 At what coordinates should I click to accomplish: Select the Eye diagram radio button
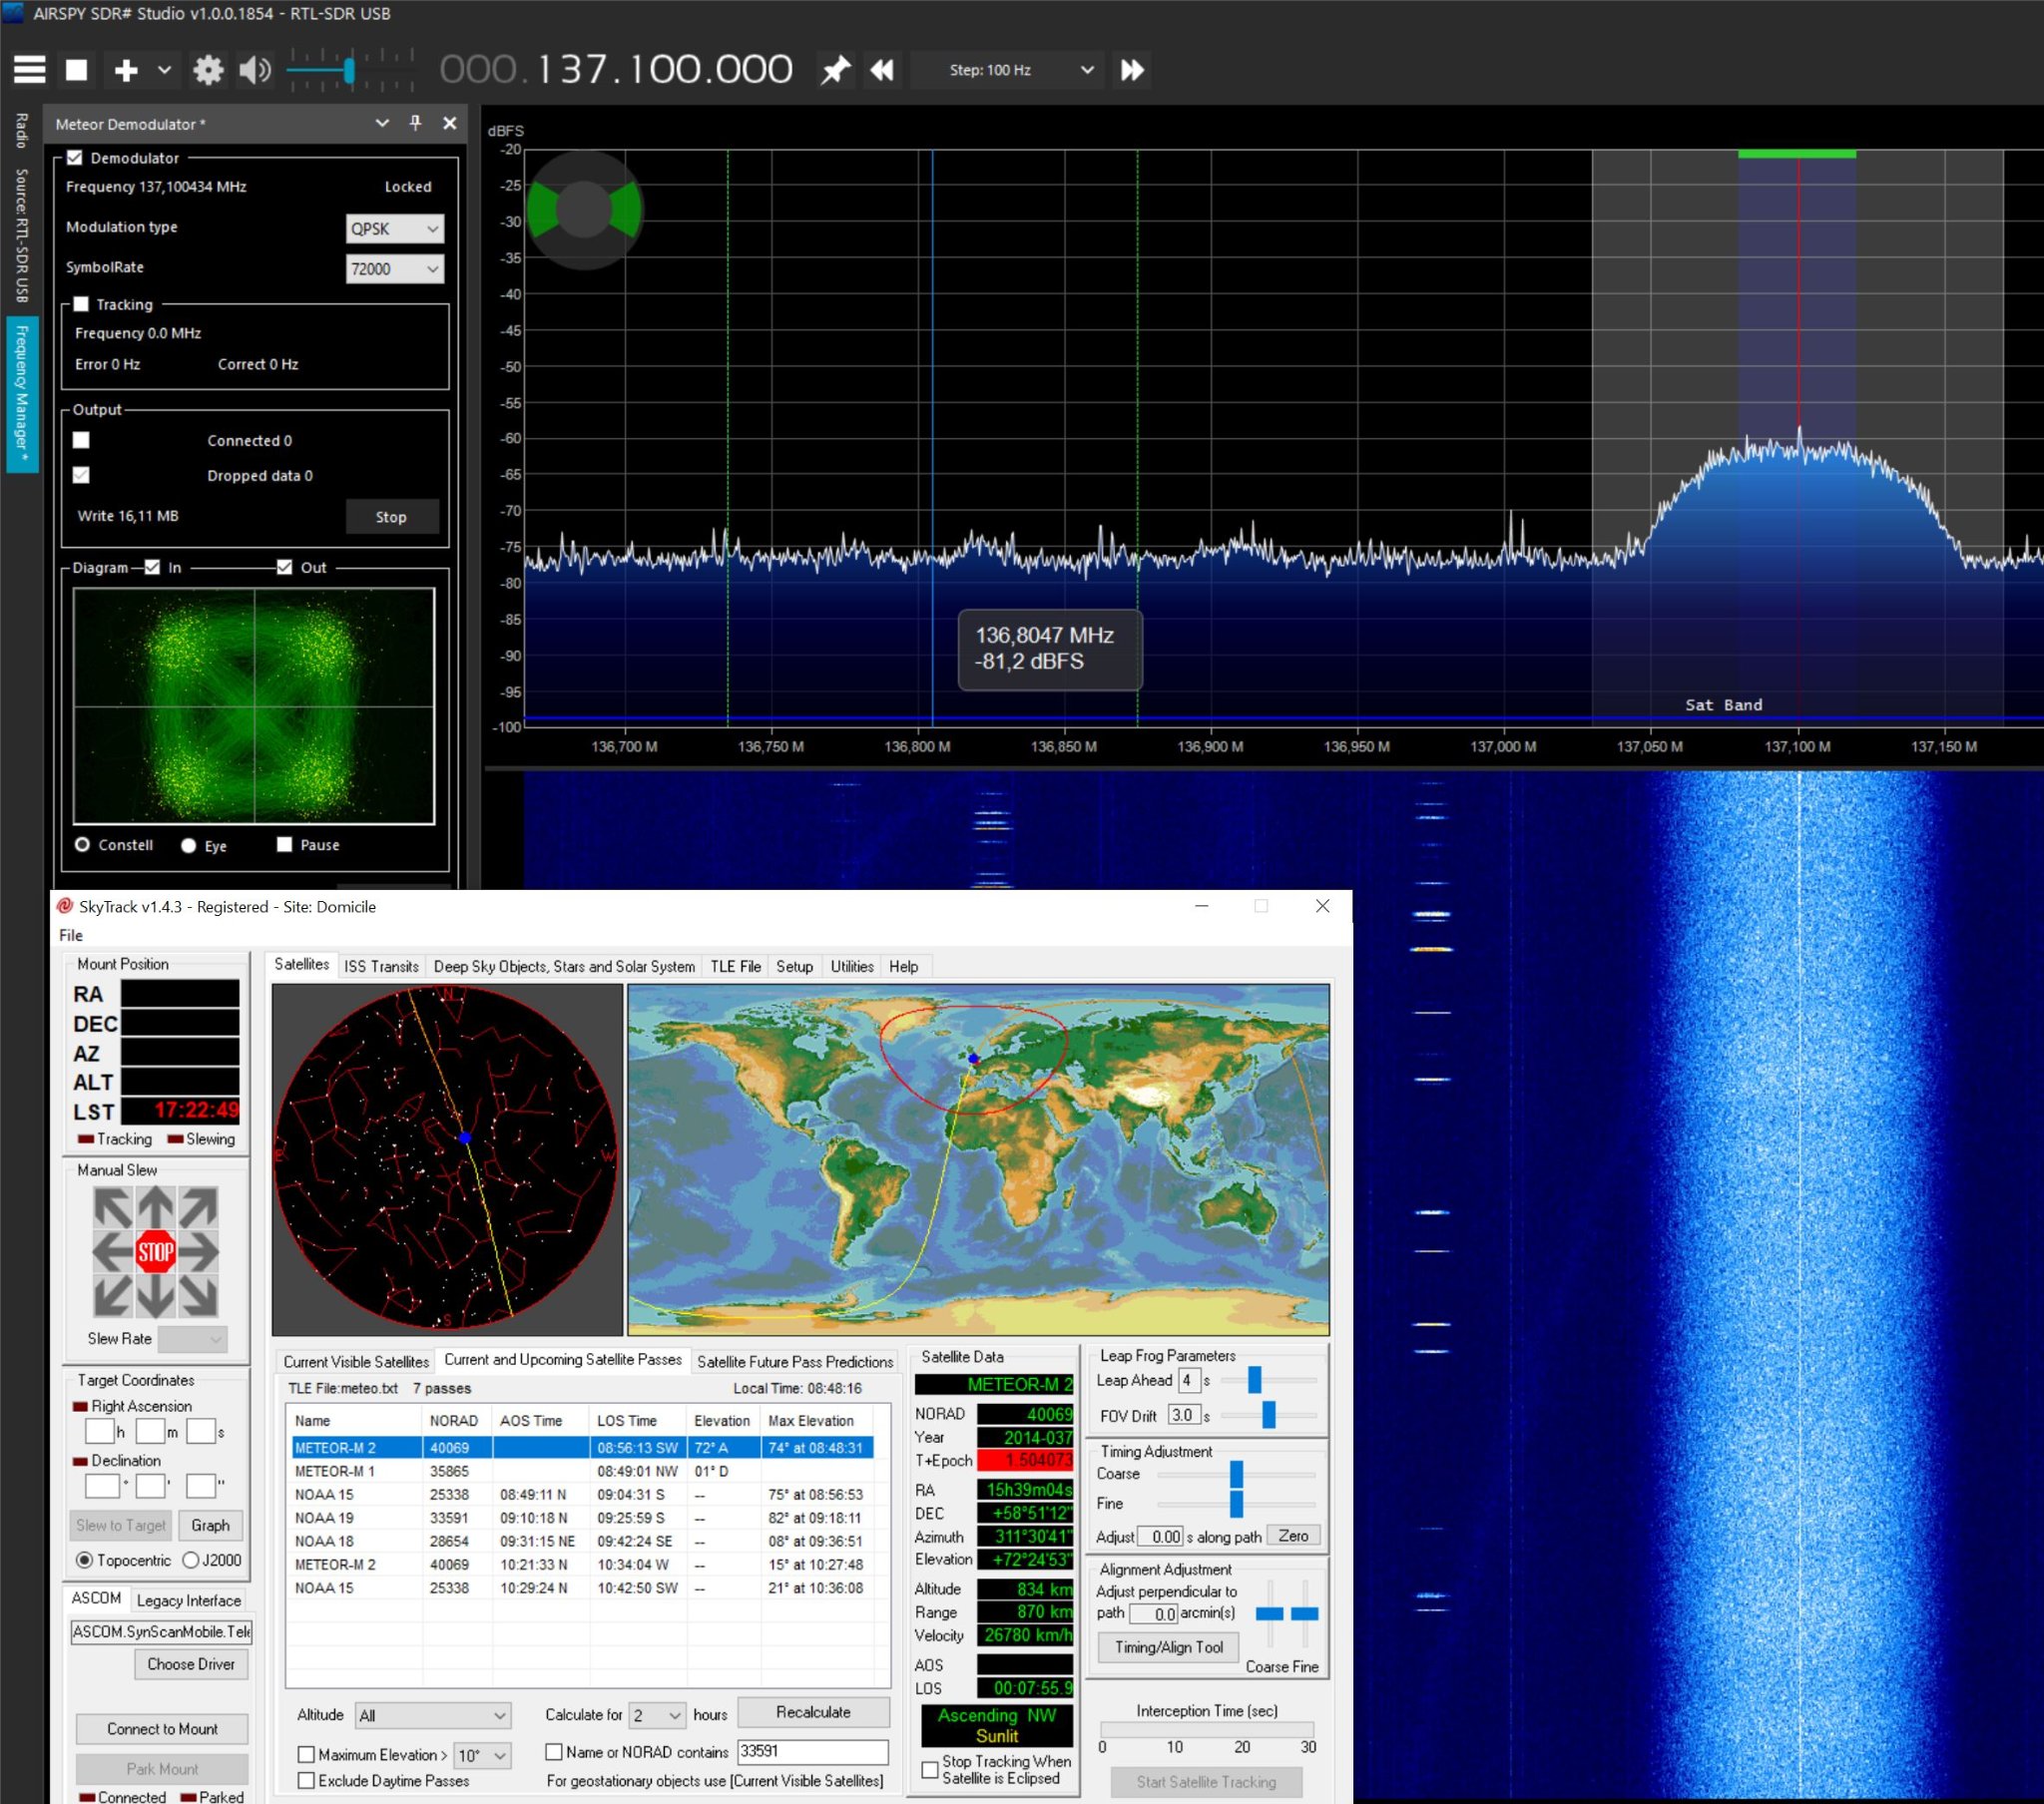pos(189,845)
